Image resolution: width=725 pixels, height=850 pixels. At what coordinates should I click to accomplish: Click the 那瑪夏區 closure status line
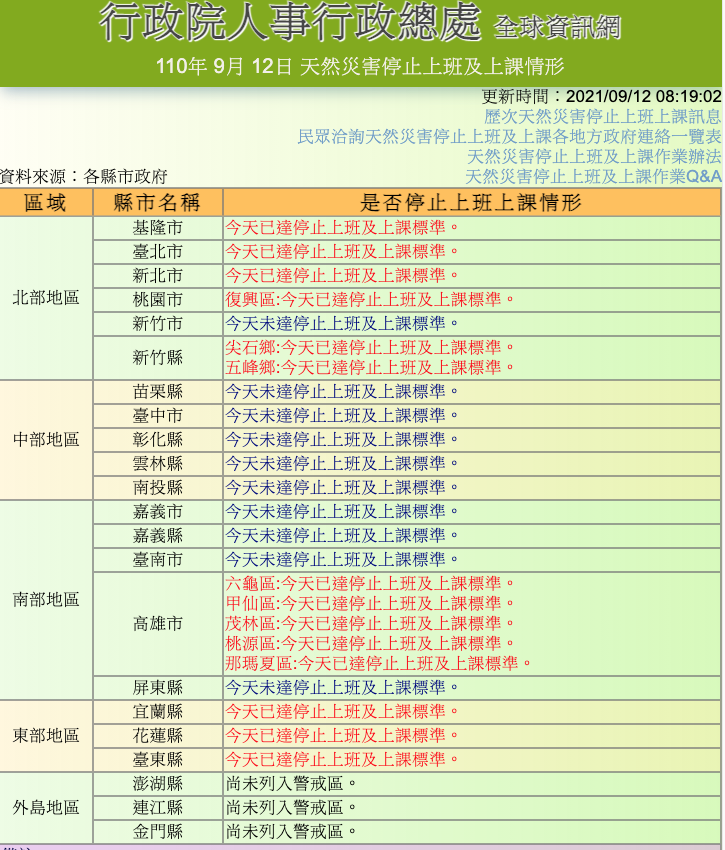pos(379,663)
